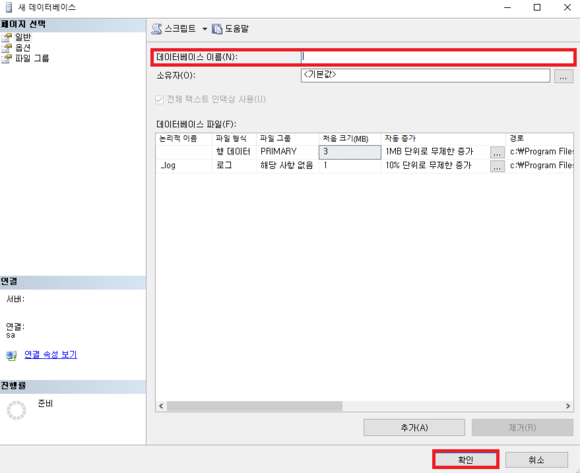The image size is (580, 473).
Task: Click the 스크립트 toolbar icon
Action: pyautogui.click(x=157, y=28)
